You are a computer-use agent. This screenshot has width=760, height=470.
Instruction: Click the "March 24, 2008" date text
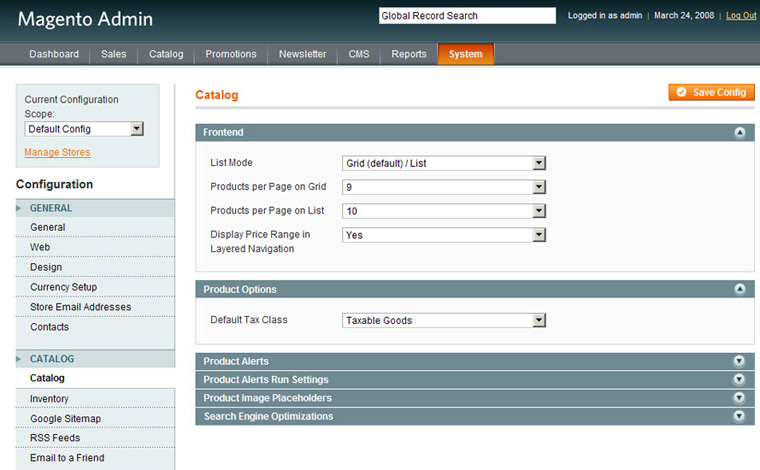684,16
